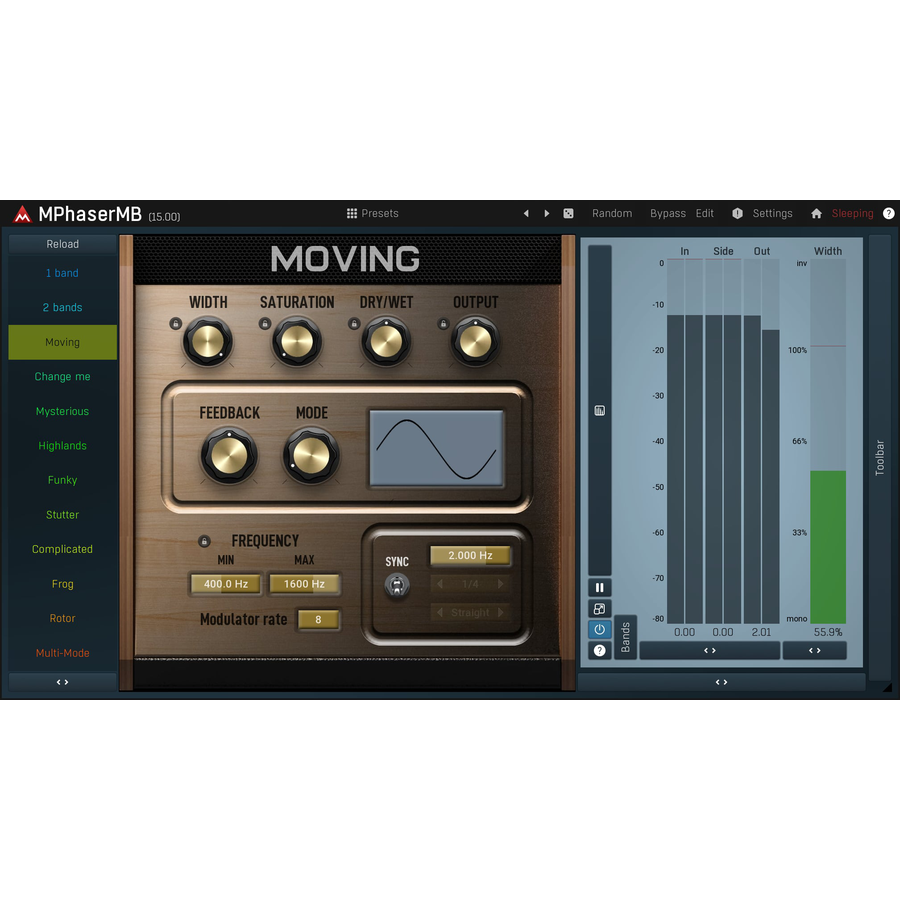Click the Output knob

[475, 342]
